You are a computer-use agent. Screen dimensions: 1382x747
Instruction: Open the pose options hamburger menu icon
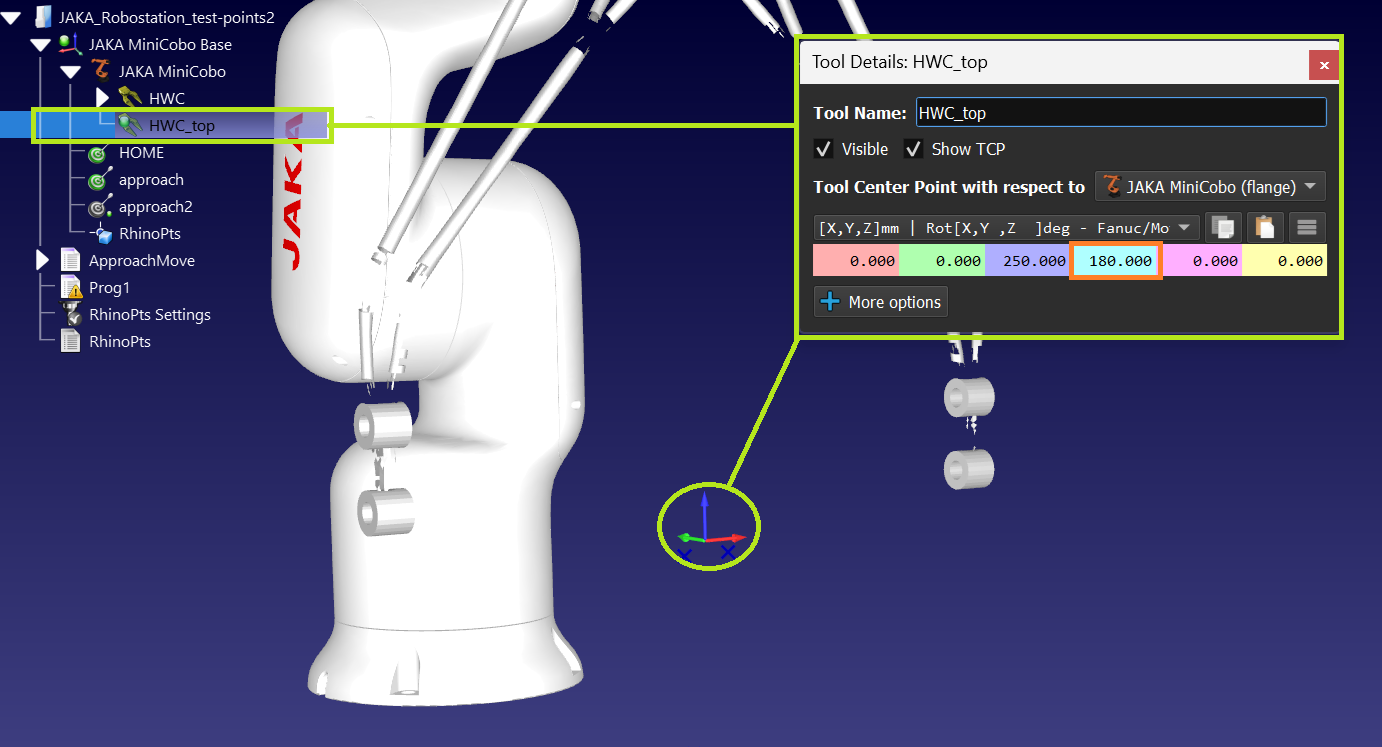tap(1306, 227)
